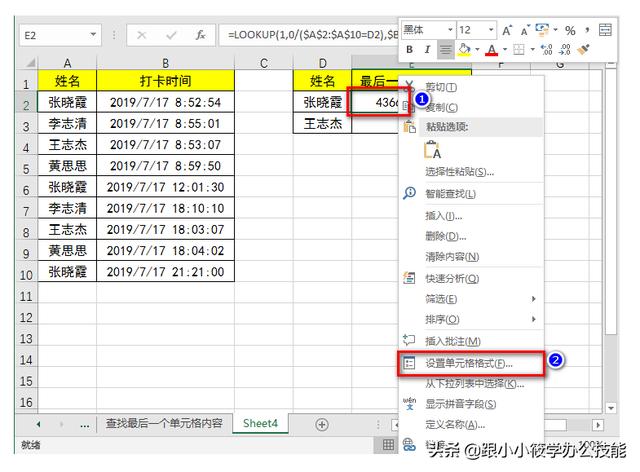Expand the font color dropdown arrow
The width and height of the screenshot is (640, 472).
tap(504, 50)
